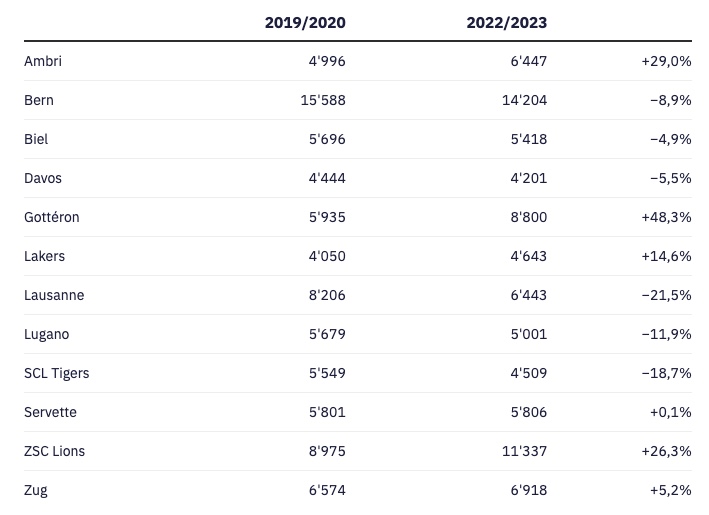
Task: Click Bern's 15'588 attendance value
Action: (x=322, y=100)
